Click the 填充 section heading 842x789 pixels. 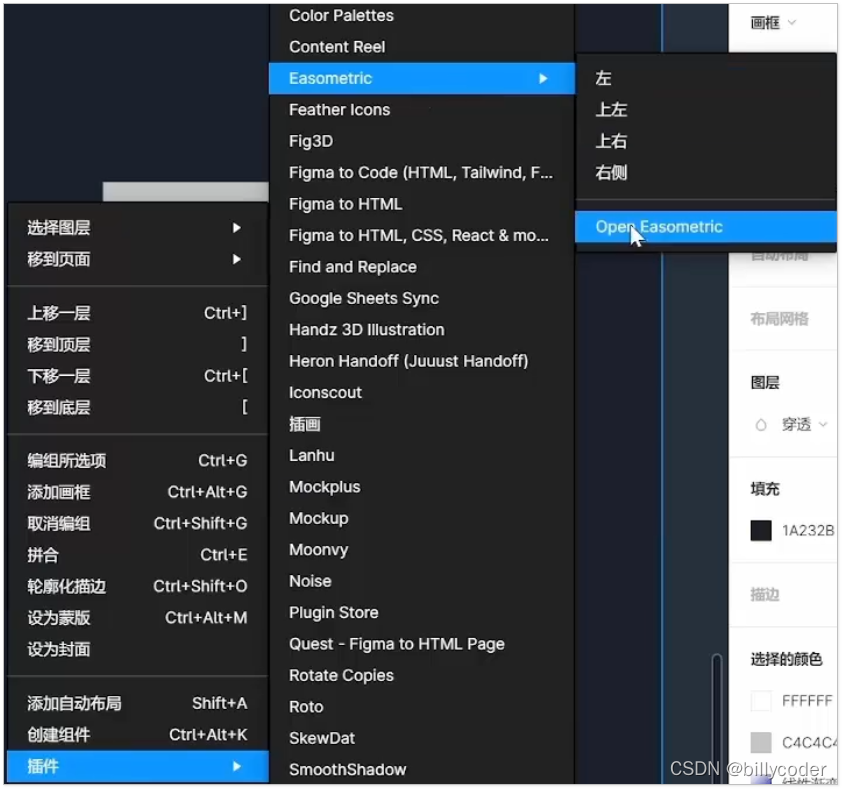click(765, 489)
